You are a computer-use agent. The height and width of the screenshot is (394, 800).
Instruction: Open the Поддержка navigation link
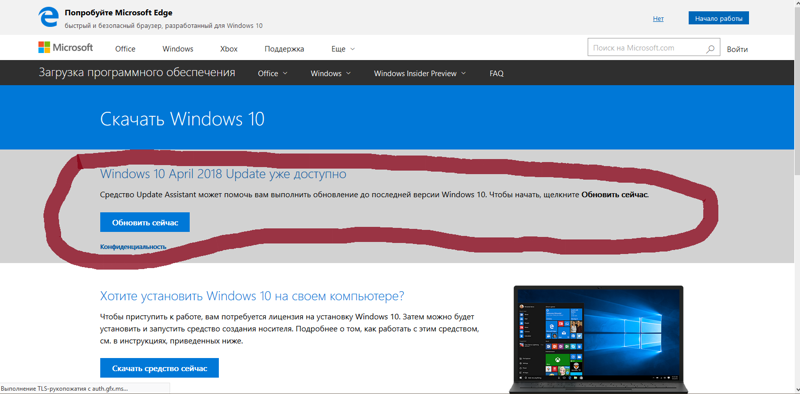click(x=284, y=49)
